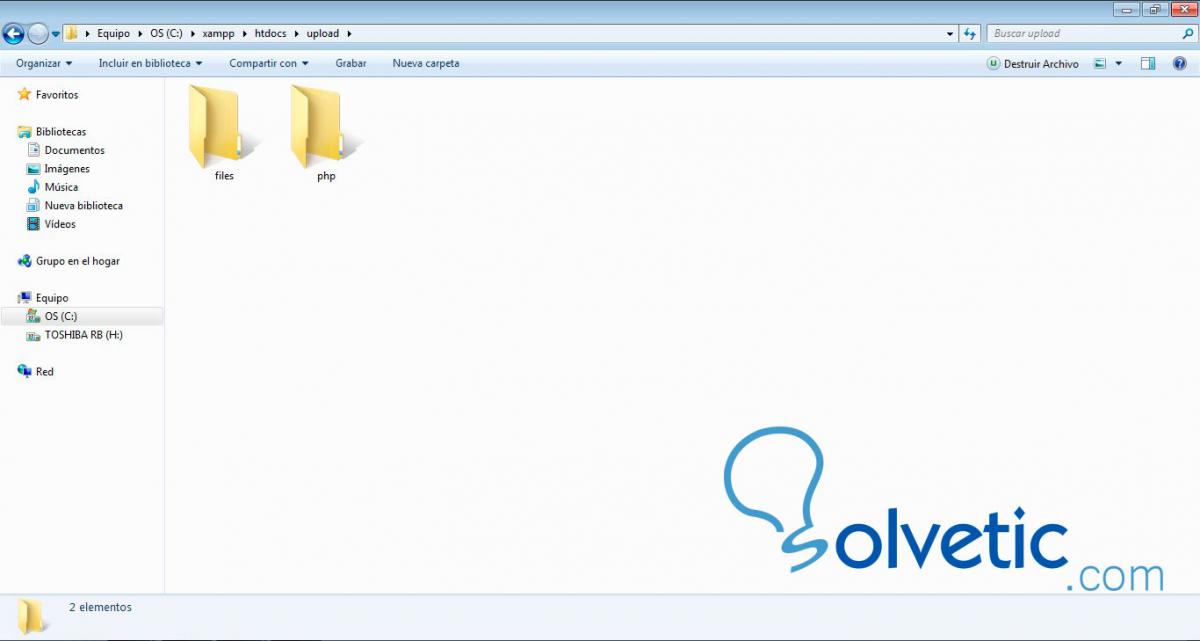Select Equipo in the address breadcrumb

pyautogui.click(x=114, y=33)
